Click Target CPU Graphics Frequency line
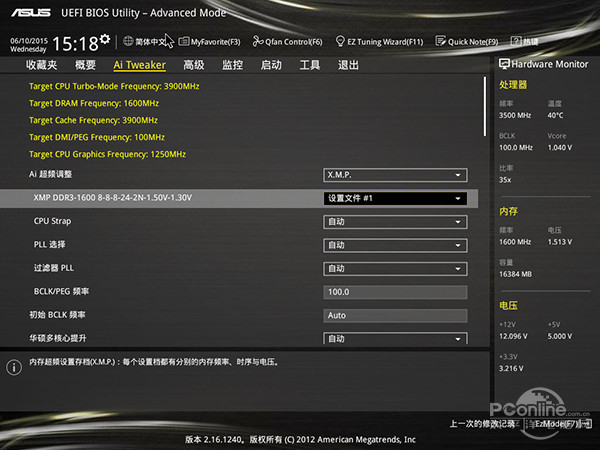The width and height of the screenshot is (600, 450). [108, 154]
